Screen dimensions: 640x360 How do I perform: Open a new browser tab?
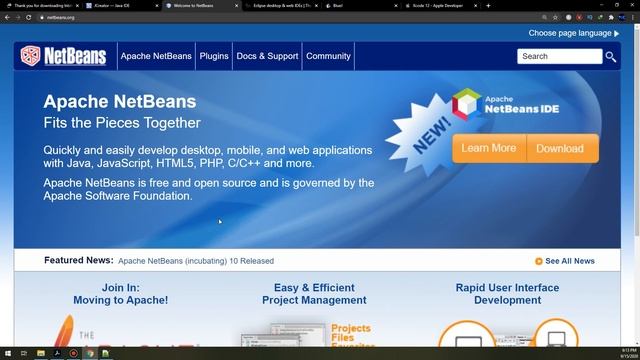[488, 6]
